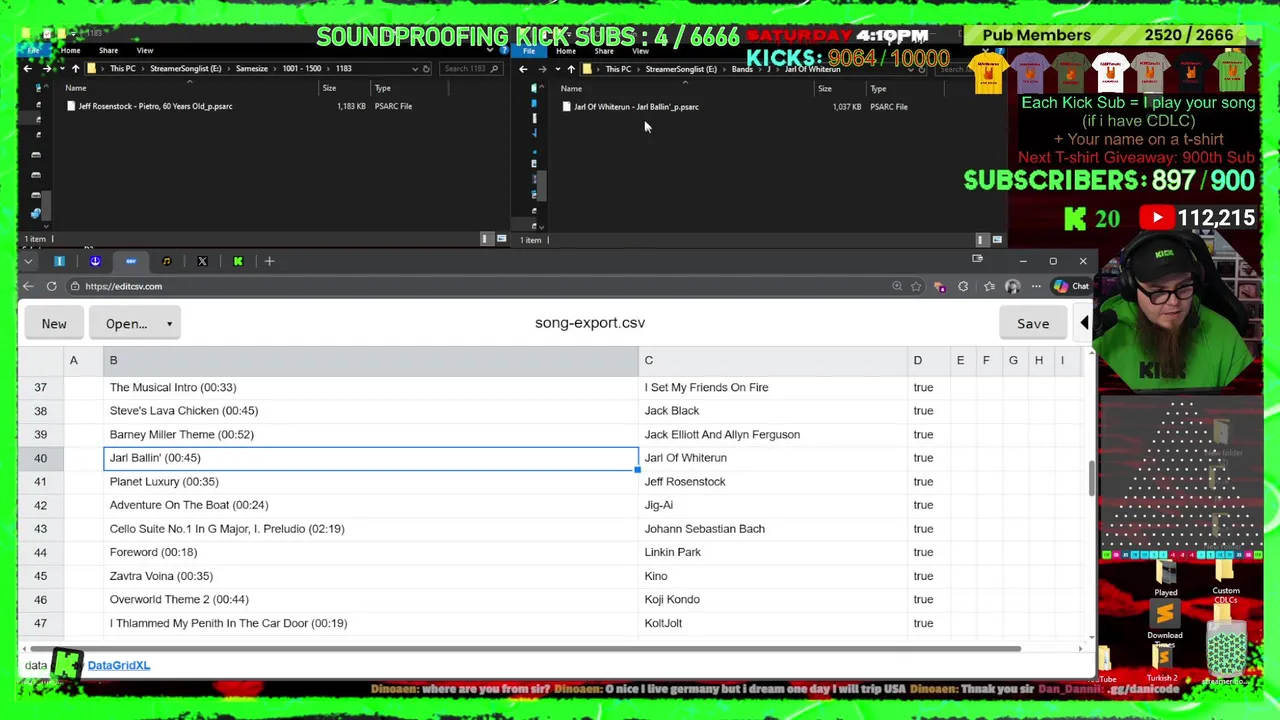Sort by Type in right Explorer
The width and height of the screenshot is (1280, 720).
click(878, 89)
